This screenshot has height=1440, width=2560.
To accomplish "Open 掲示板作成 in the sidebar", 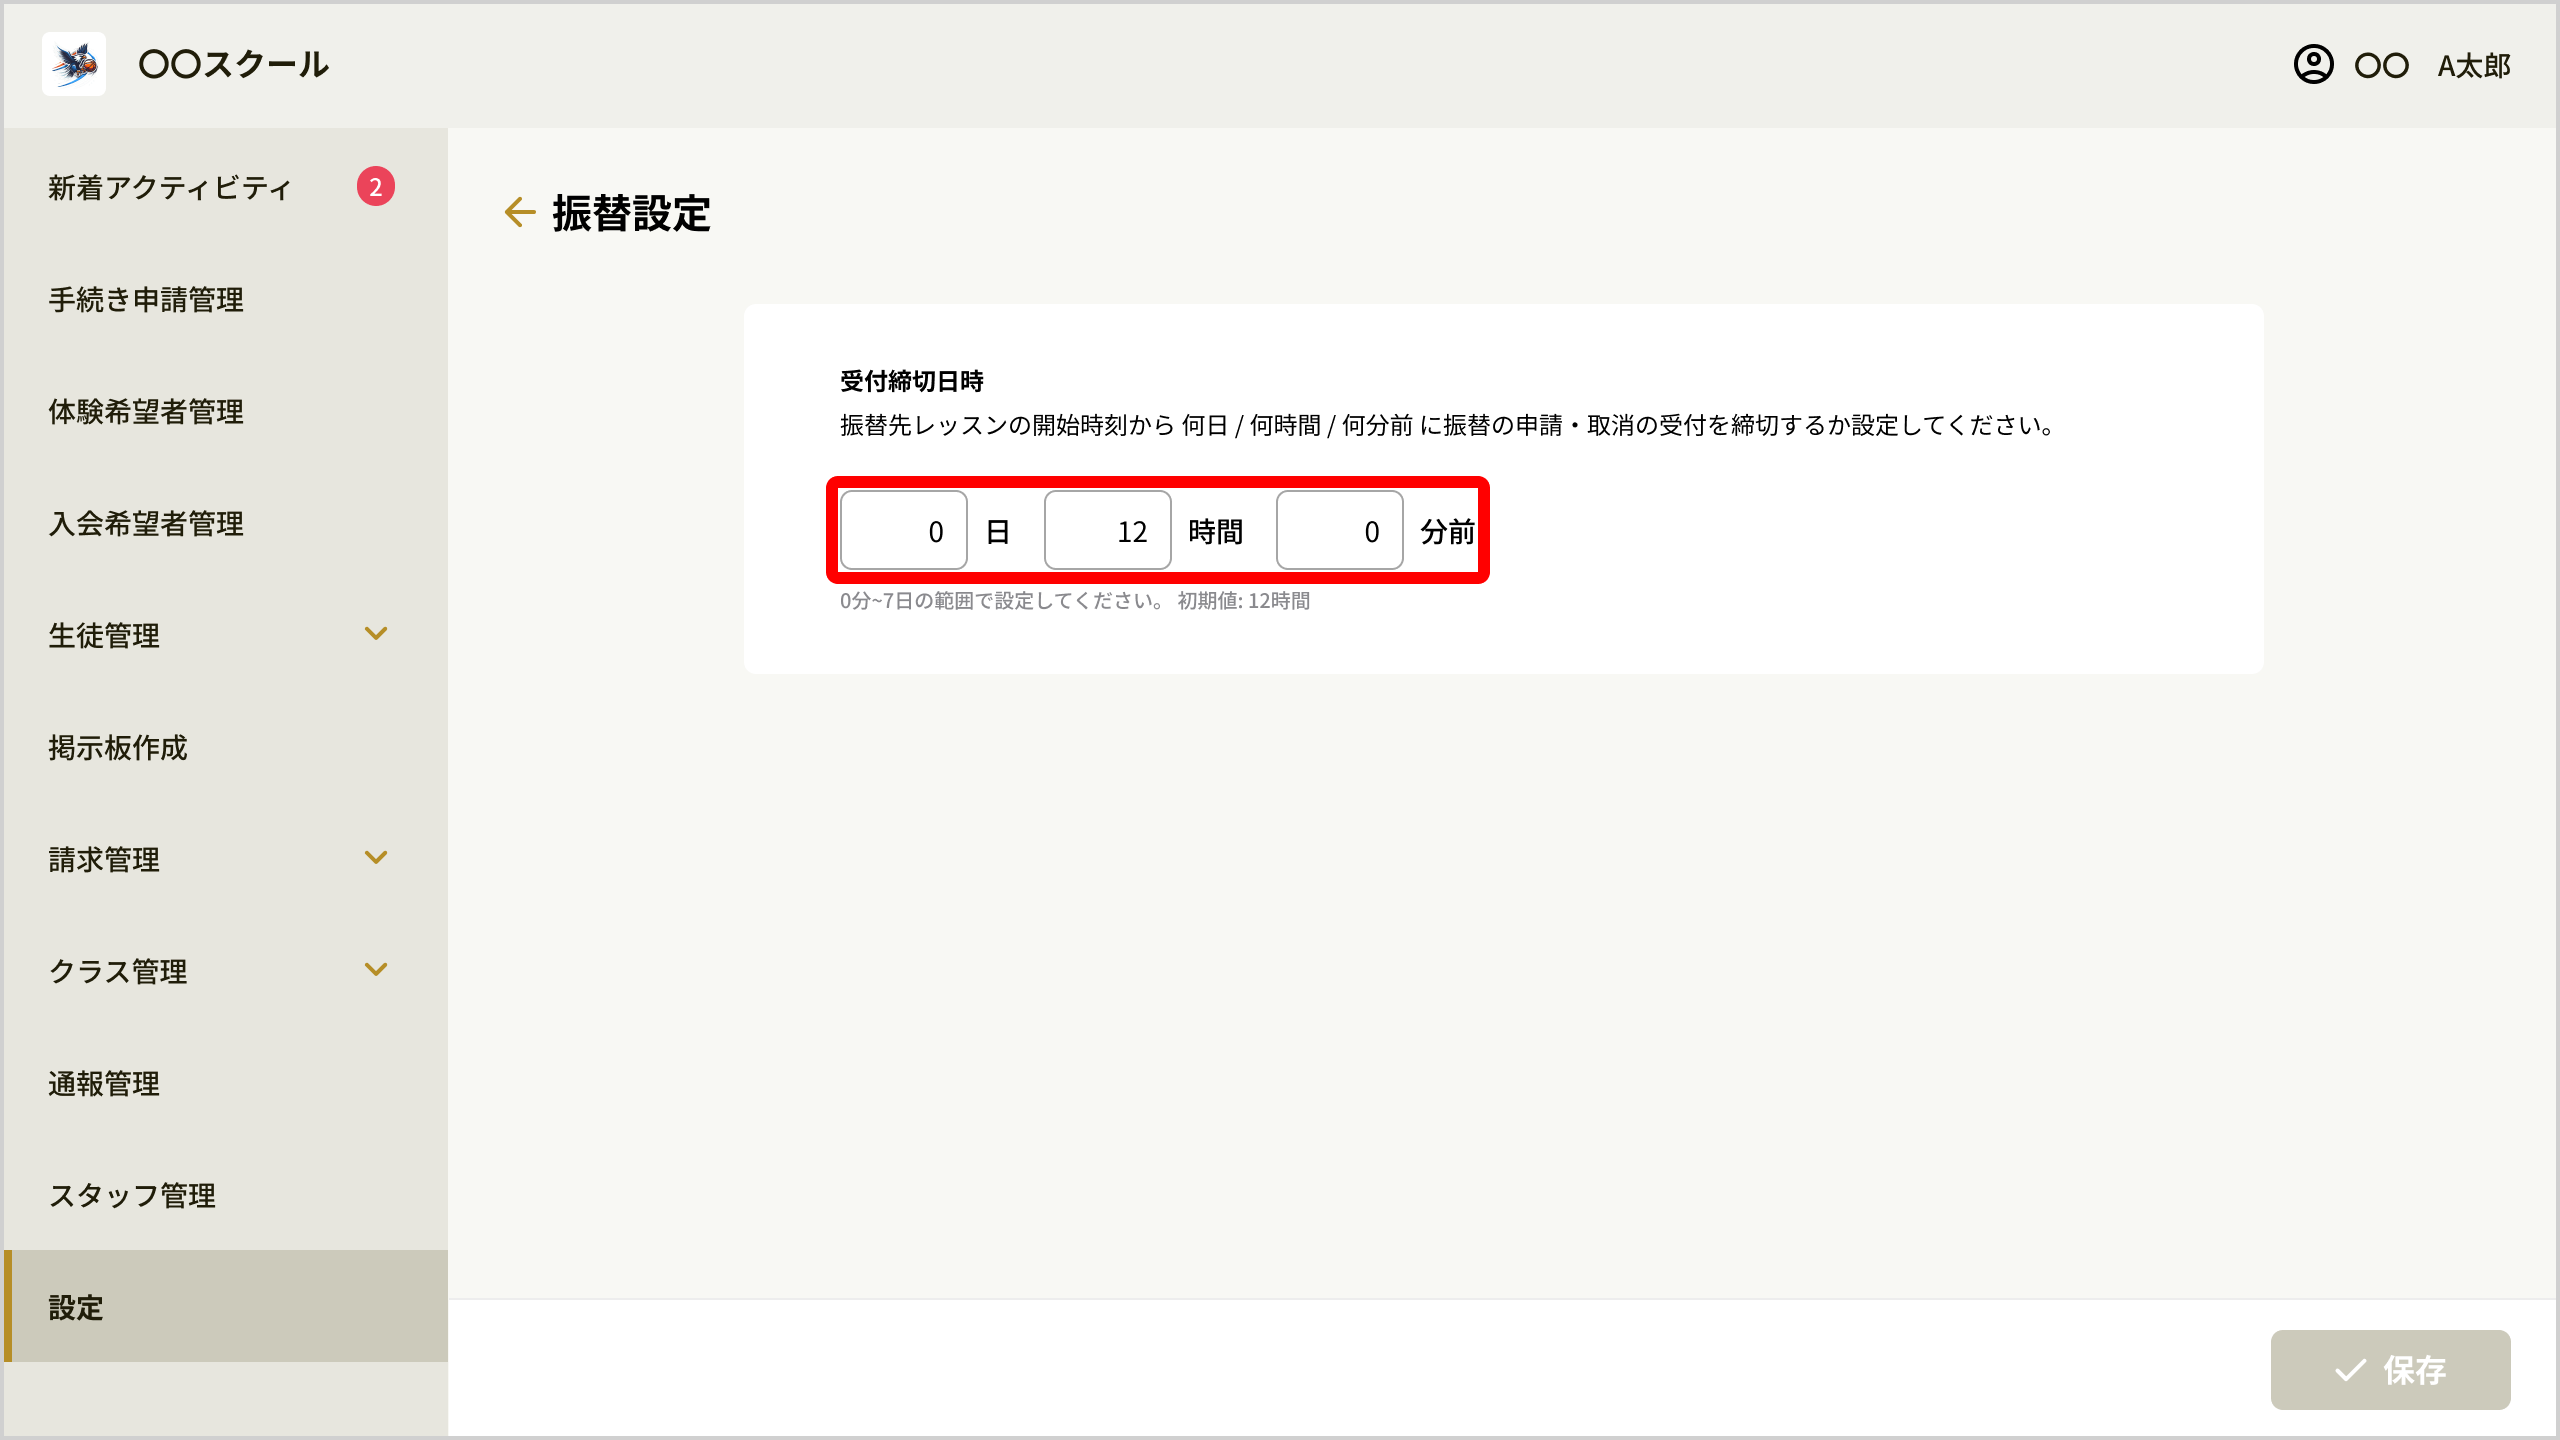I will (226, 747).
